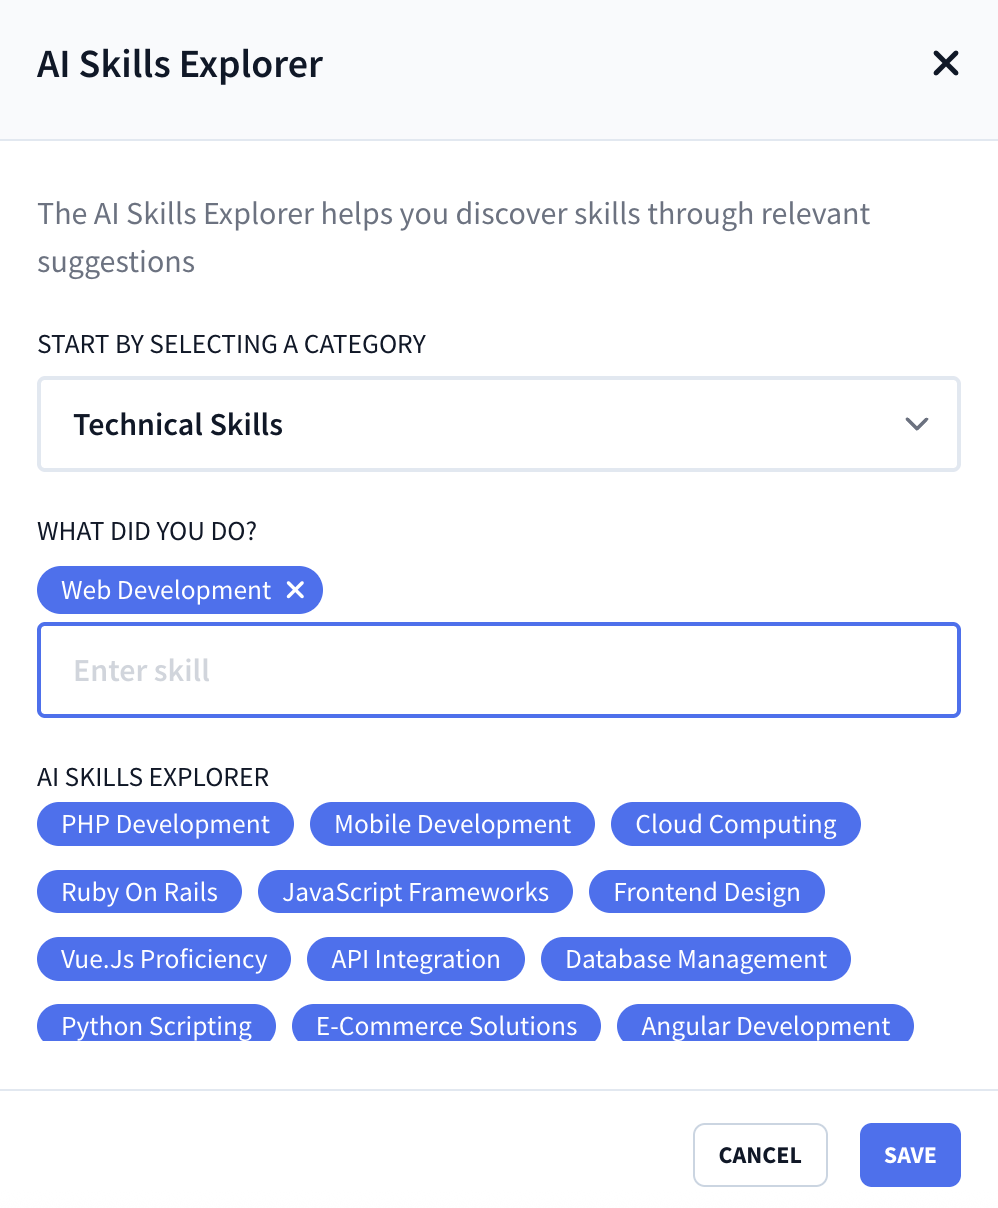Viewport: 998px width, 1208px height.
Task: Save the selected skills
Action: 910,1154
